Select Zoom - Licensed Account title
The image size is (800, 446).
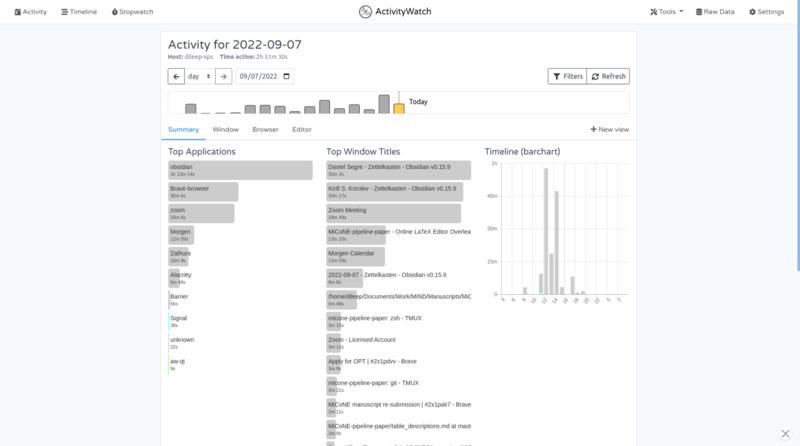(x=361, y=343)
